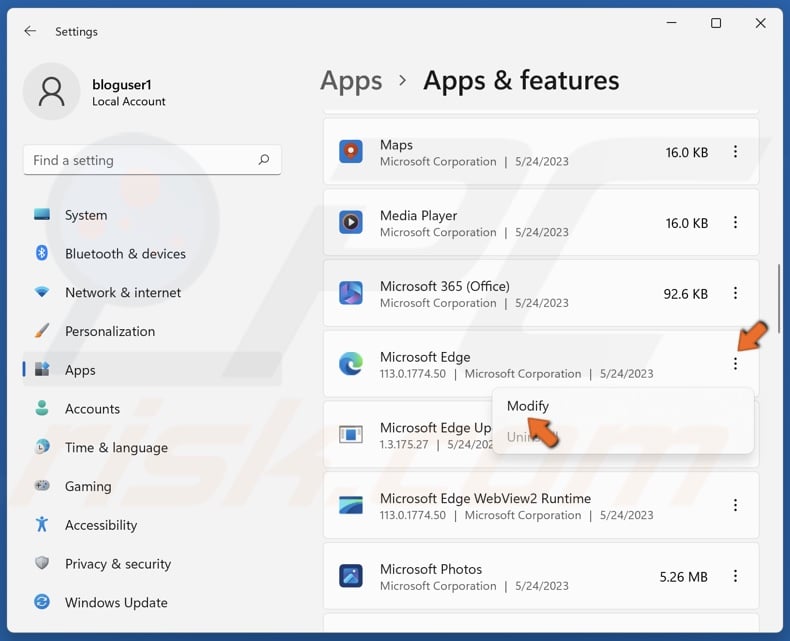Click the Edge WebView2 Runtime icon
Viewport: 790px width, 641px height.
pos(351,505)
